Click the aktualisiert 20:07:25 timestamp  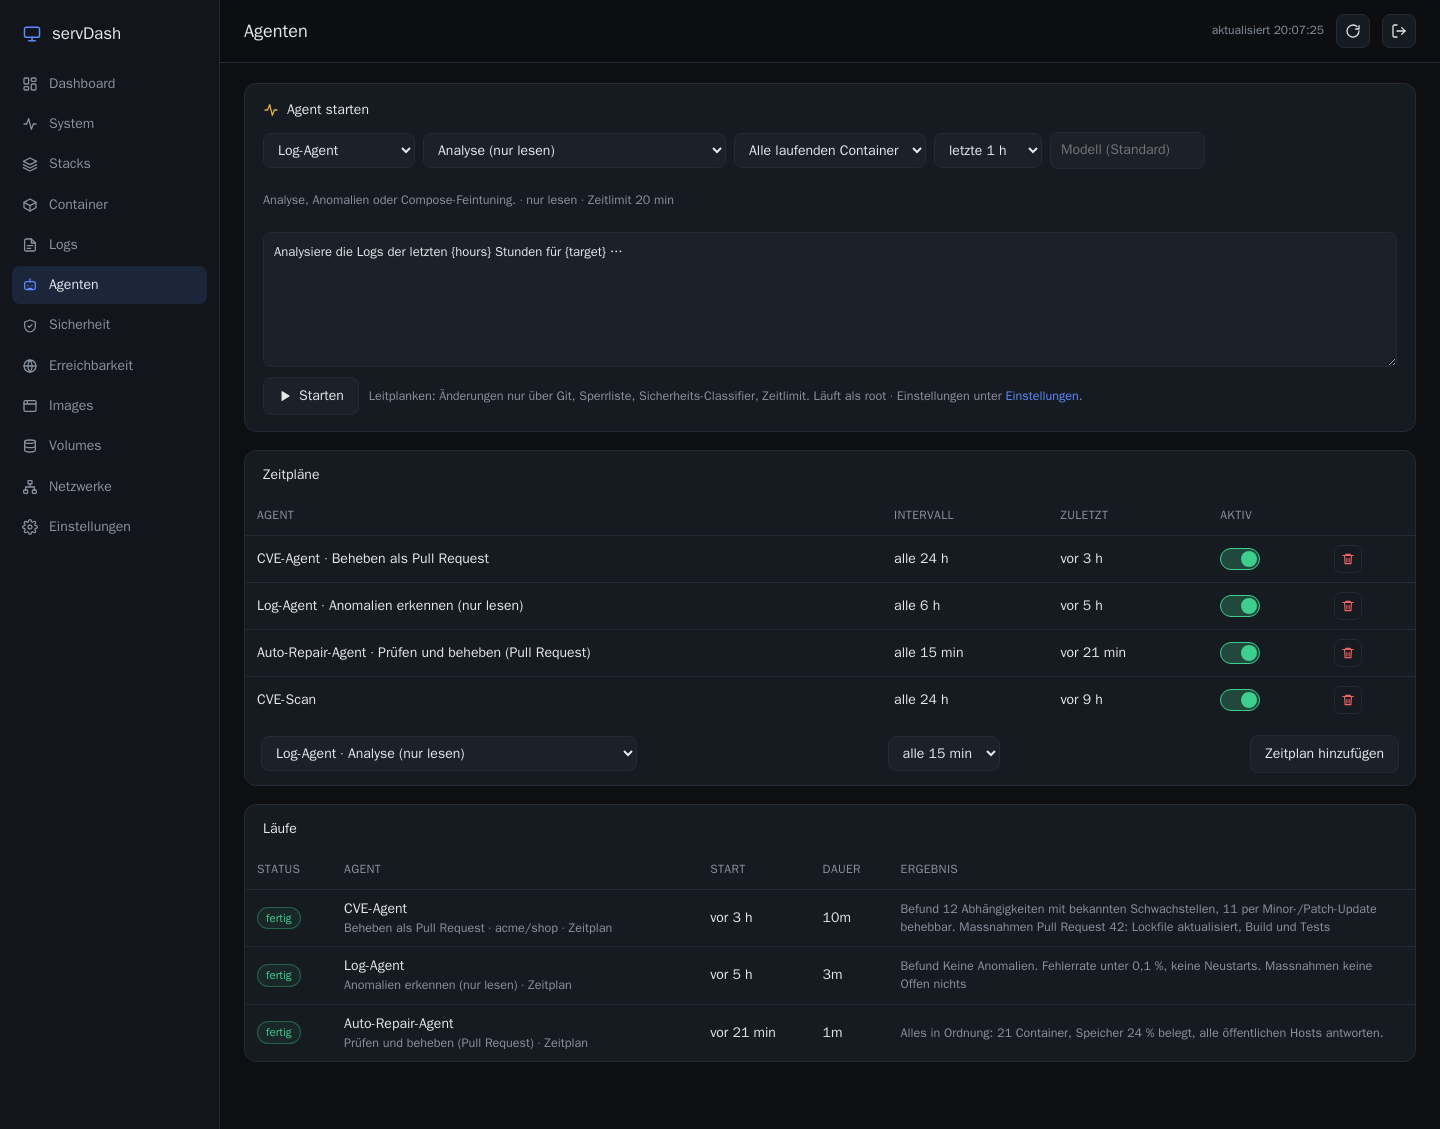point(1267,31)
